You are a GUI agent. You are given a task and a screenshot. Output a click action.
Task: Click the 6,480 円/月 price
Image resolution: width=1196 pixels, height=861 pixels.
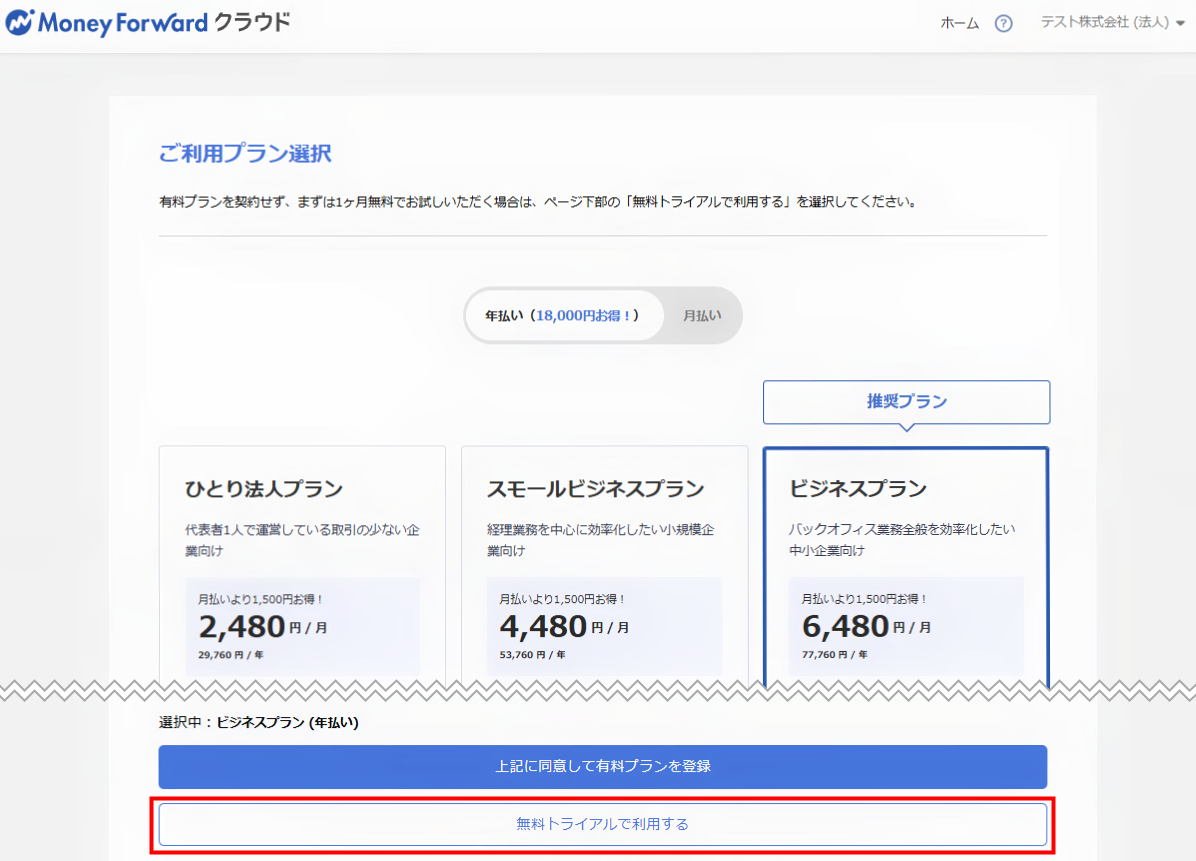pyautogui.click(x=866, y=627)
